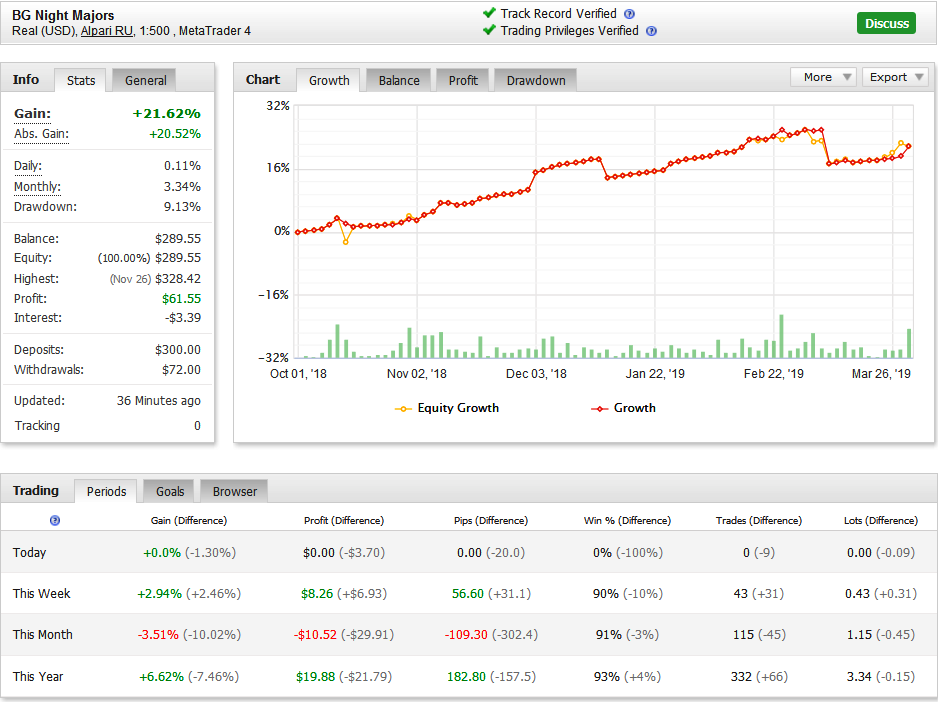
Task: Select the Today row label
Action: point(29,552)
